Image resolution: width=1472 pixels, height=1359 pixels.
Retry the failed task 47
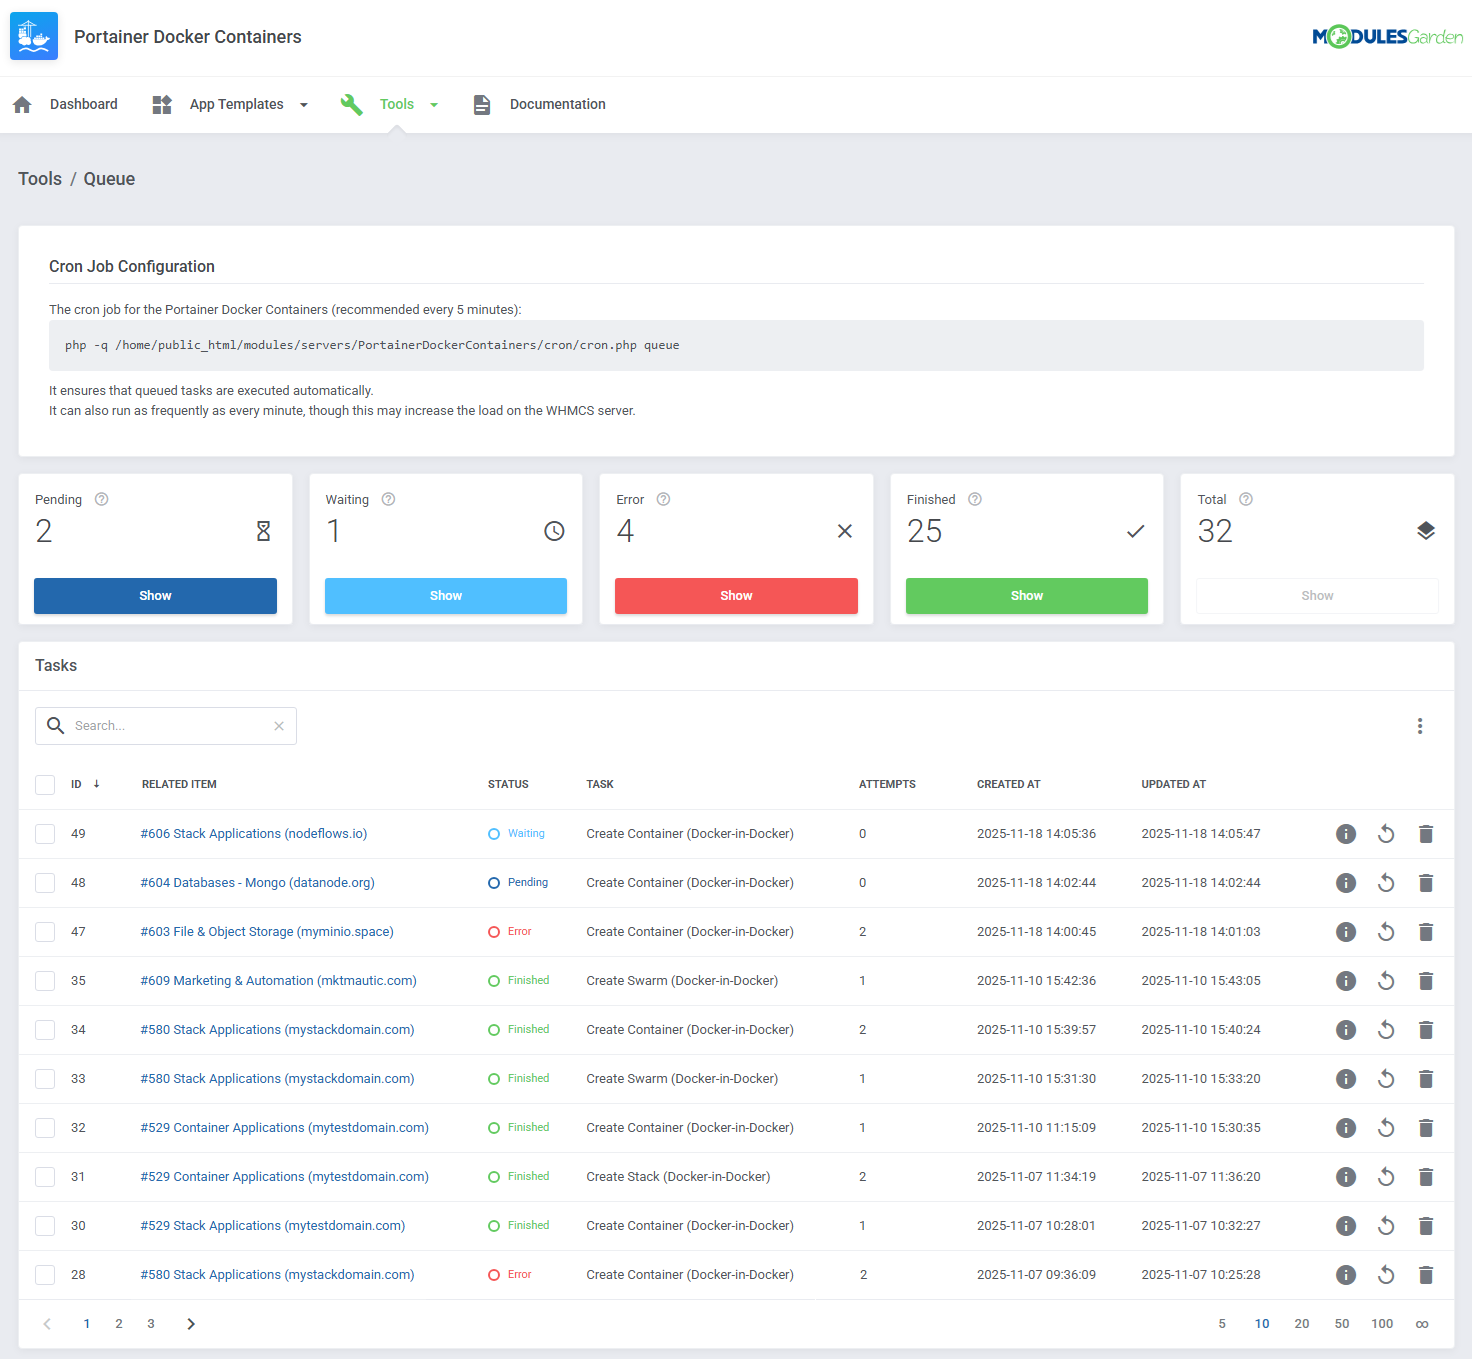1385,931
